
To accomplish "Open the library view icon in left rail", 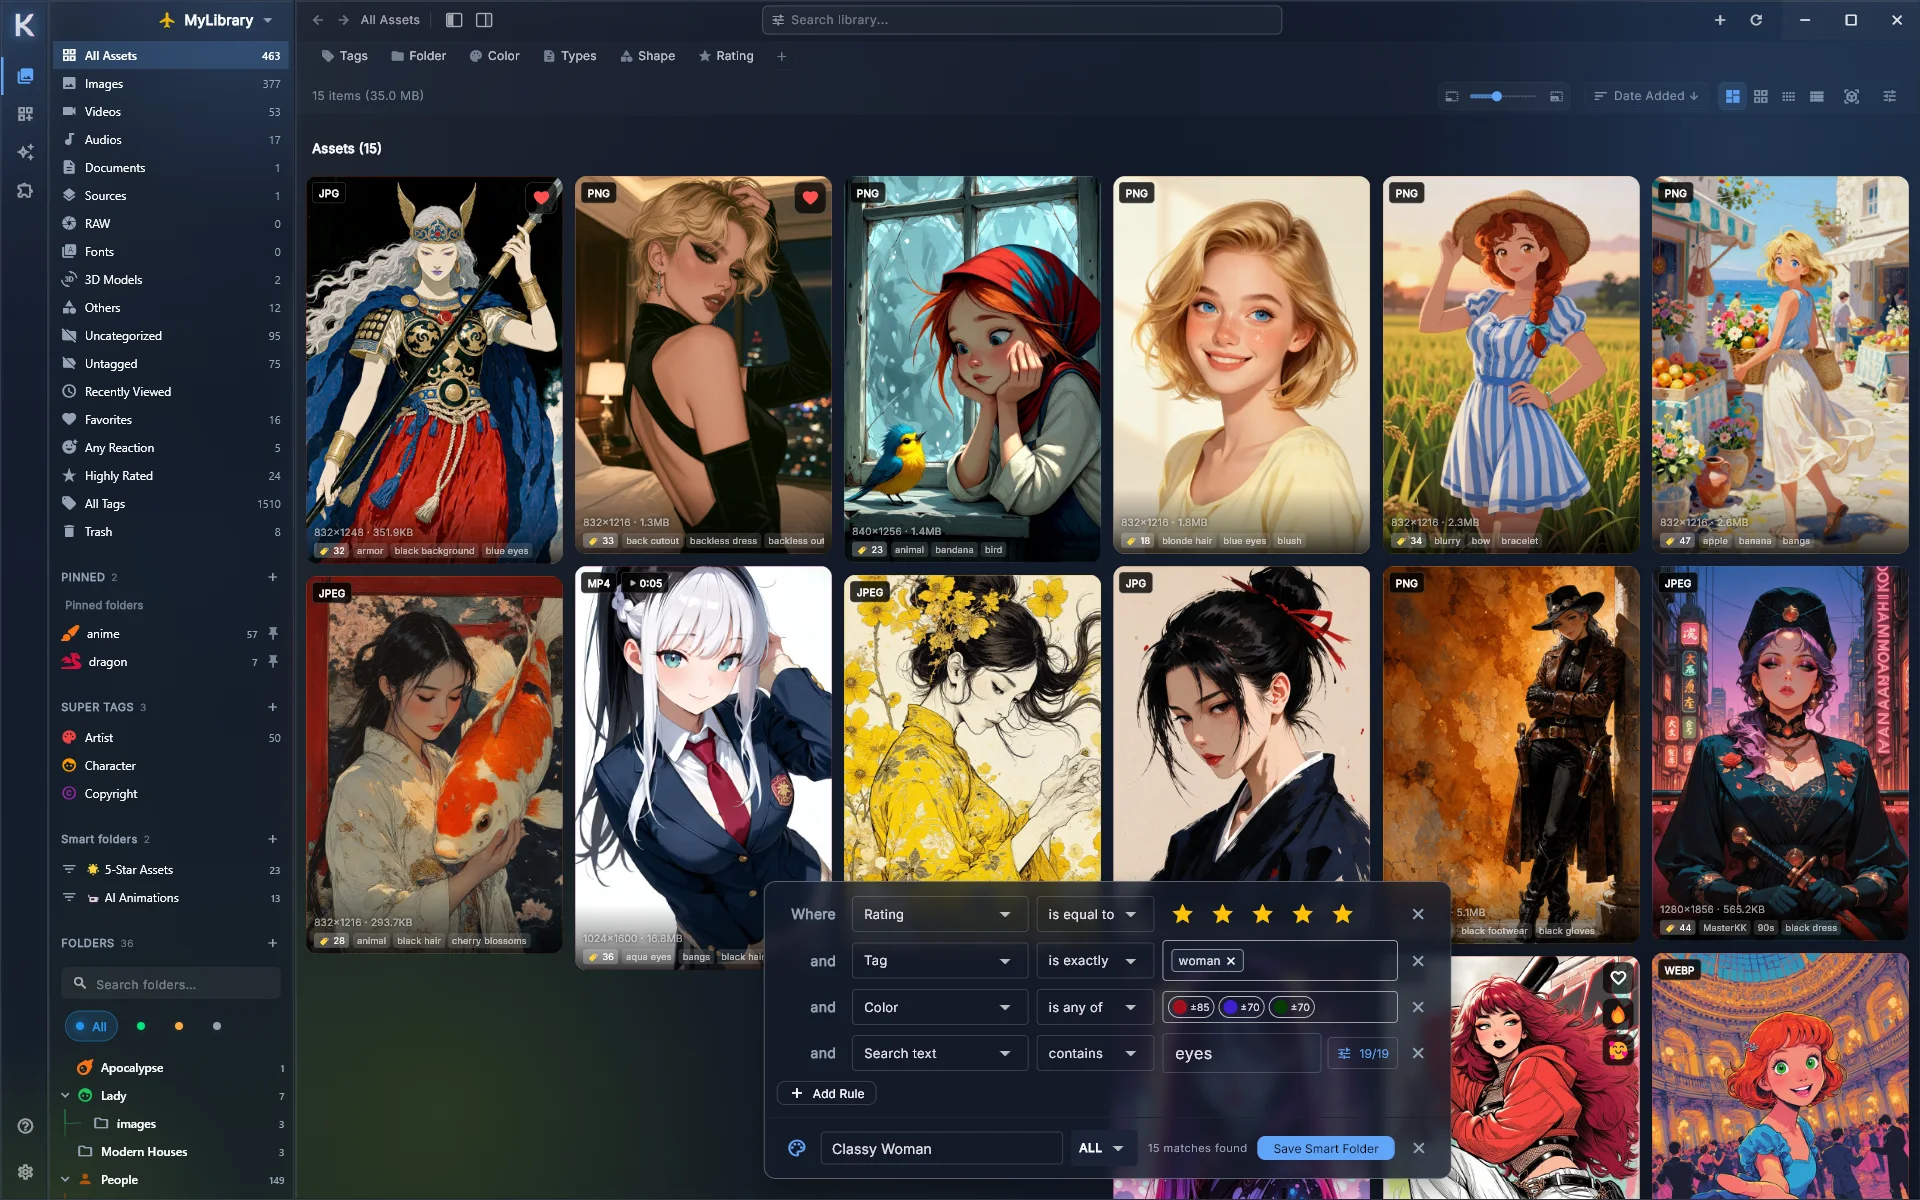I will (x=25, y=76).
